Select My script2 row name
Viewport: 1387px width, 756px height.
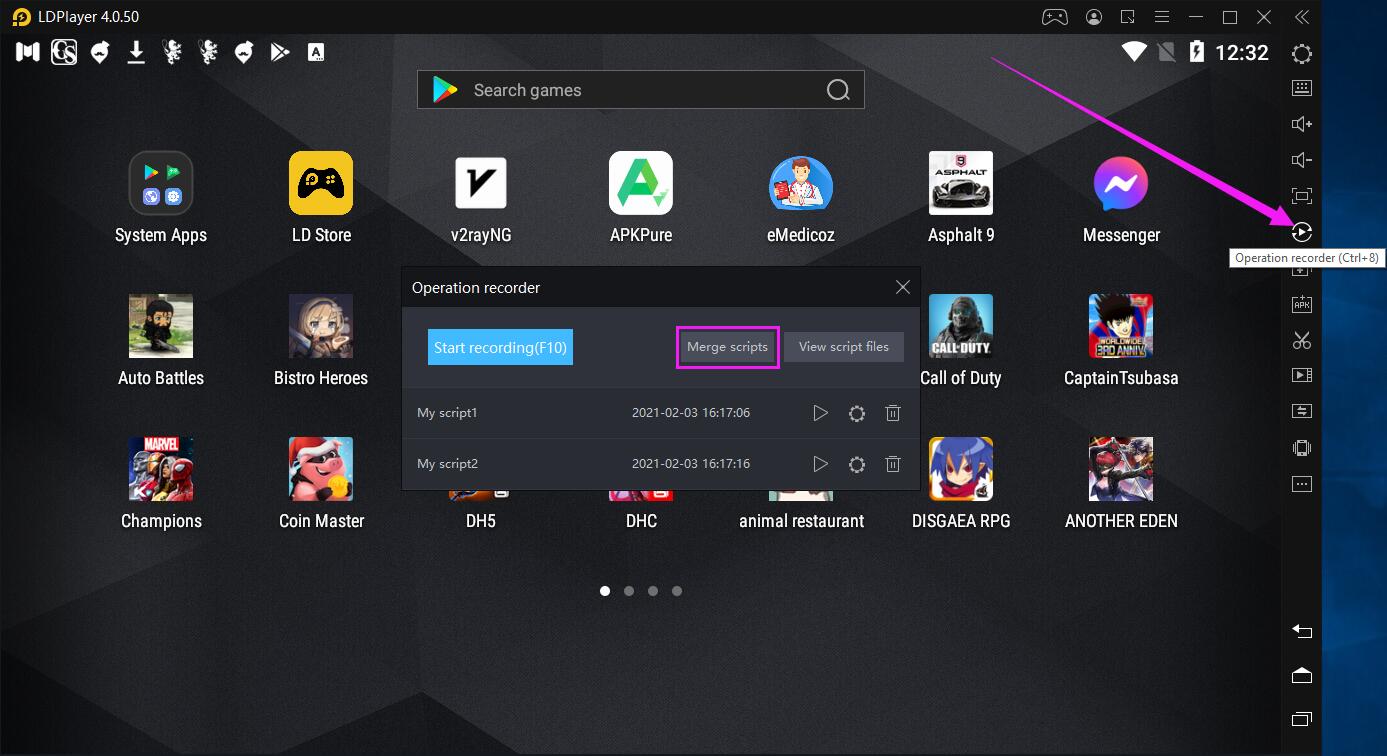447,464
